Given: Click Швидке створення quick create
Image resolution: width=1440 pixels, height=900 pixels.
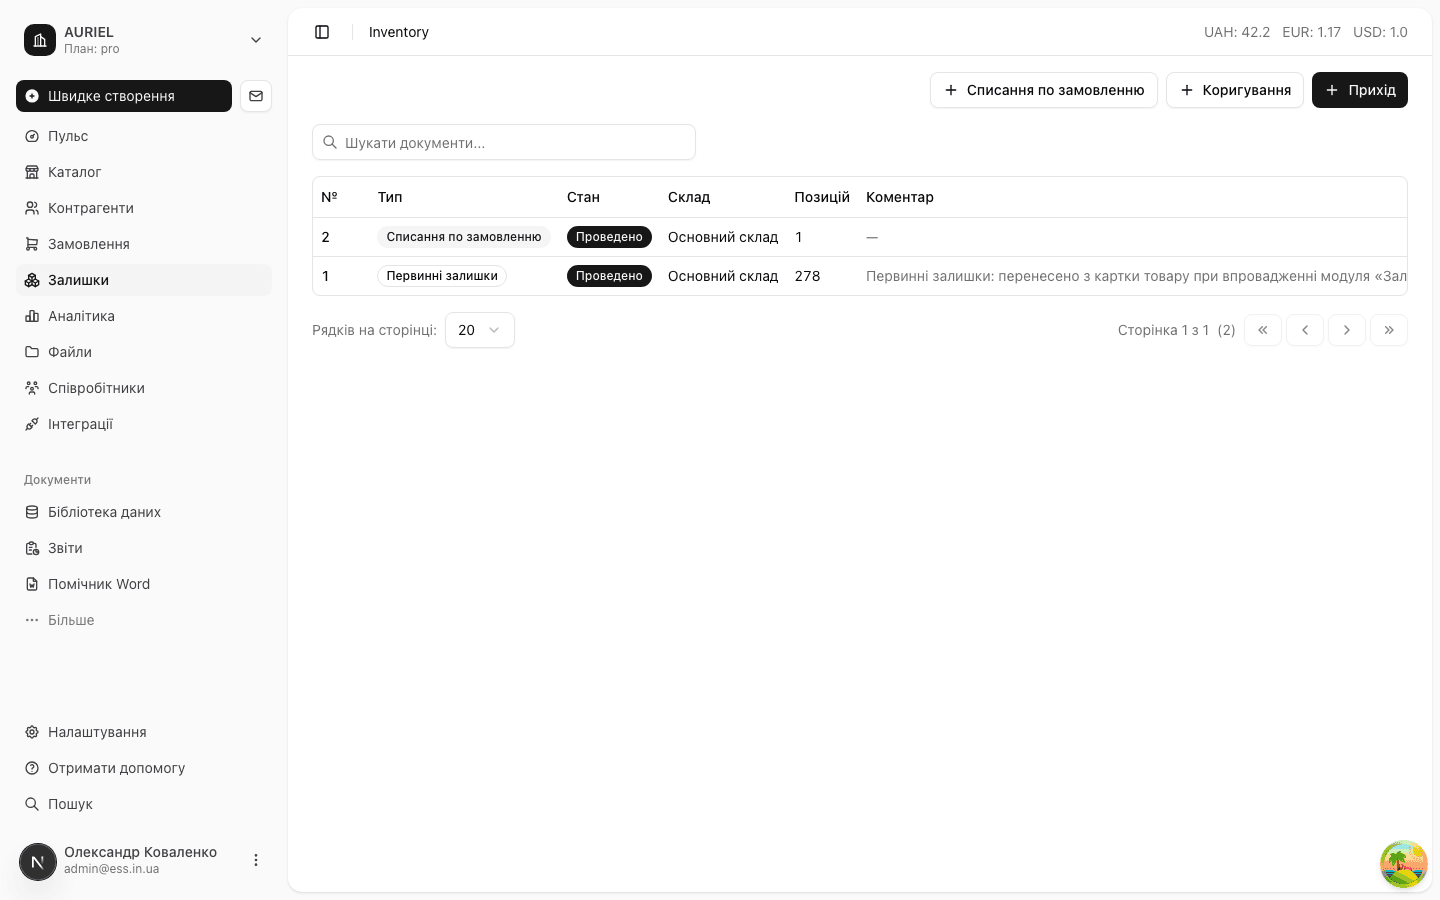Looking at the screenshot, I should 124,96.
